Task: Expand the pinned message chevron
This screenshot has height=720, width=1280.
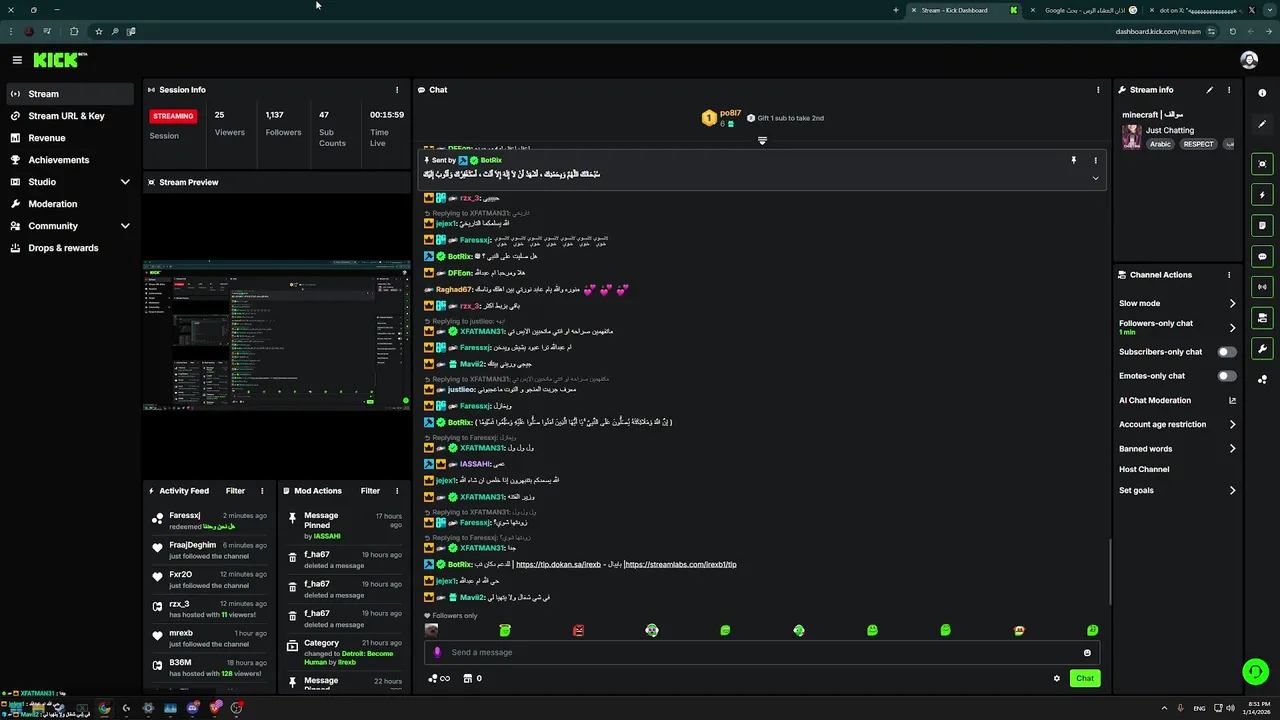Action: coord(1095,178)
